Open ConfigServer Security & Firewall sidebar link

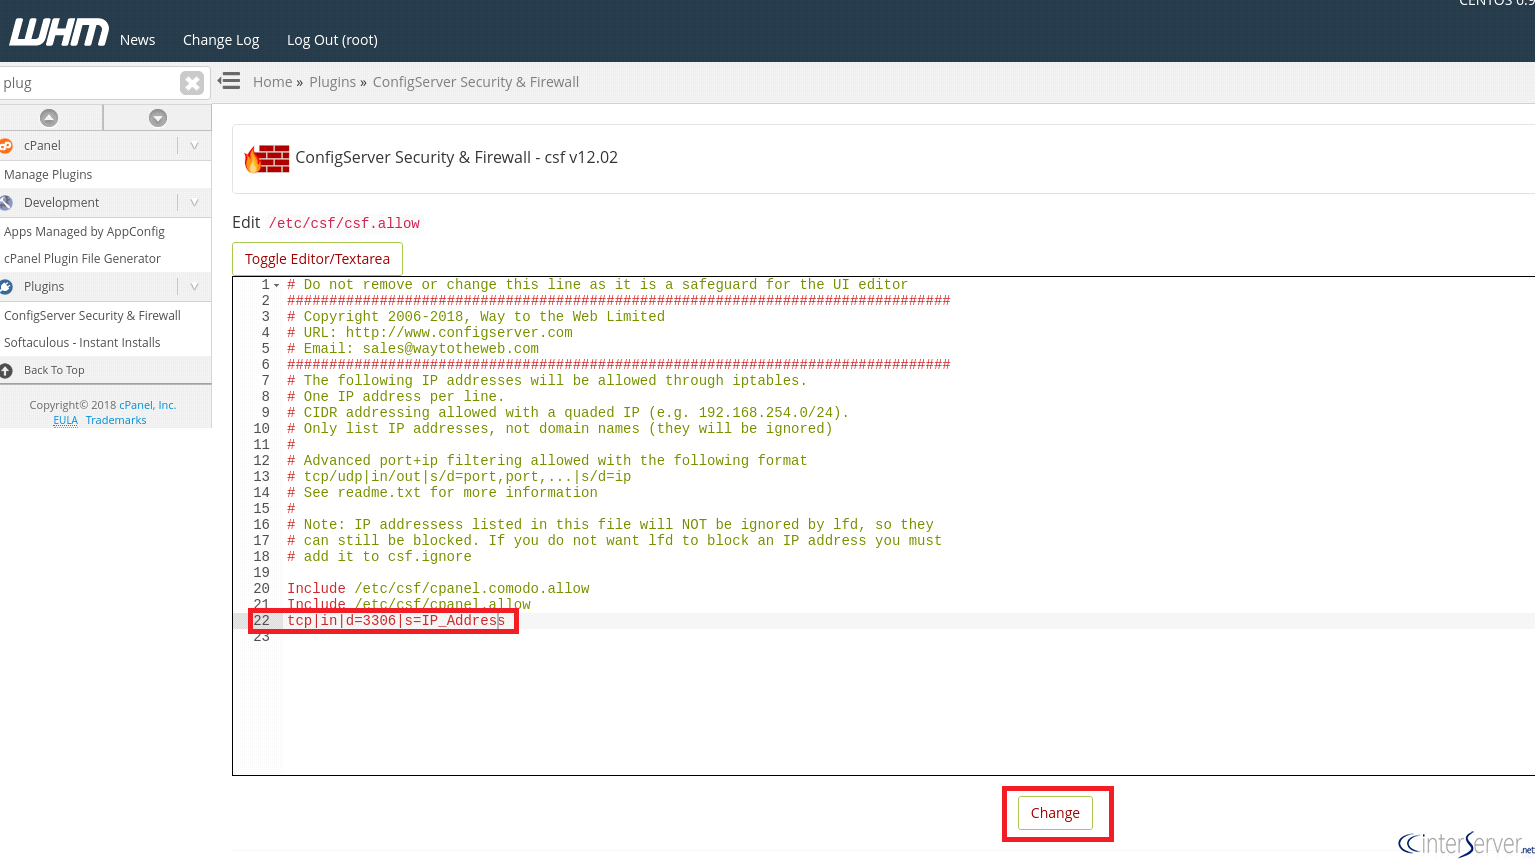(92, 315)
